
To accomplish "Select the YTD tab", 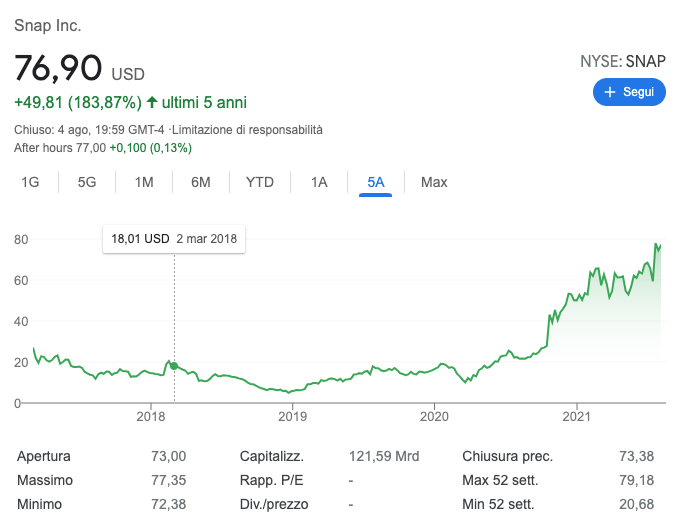I will click(x=260, y=182).
